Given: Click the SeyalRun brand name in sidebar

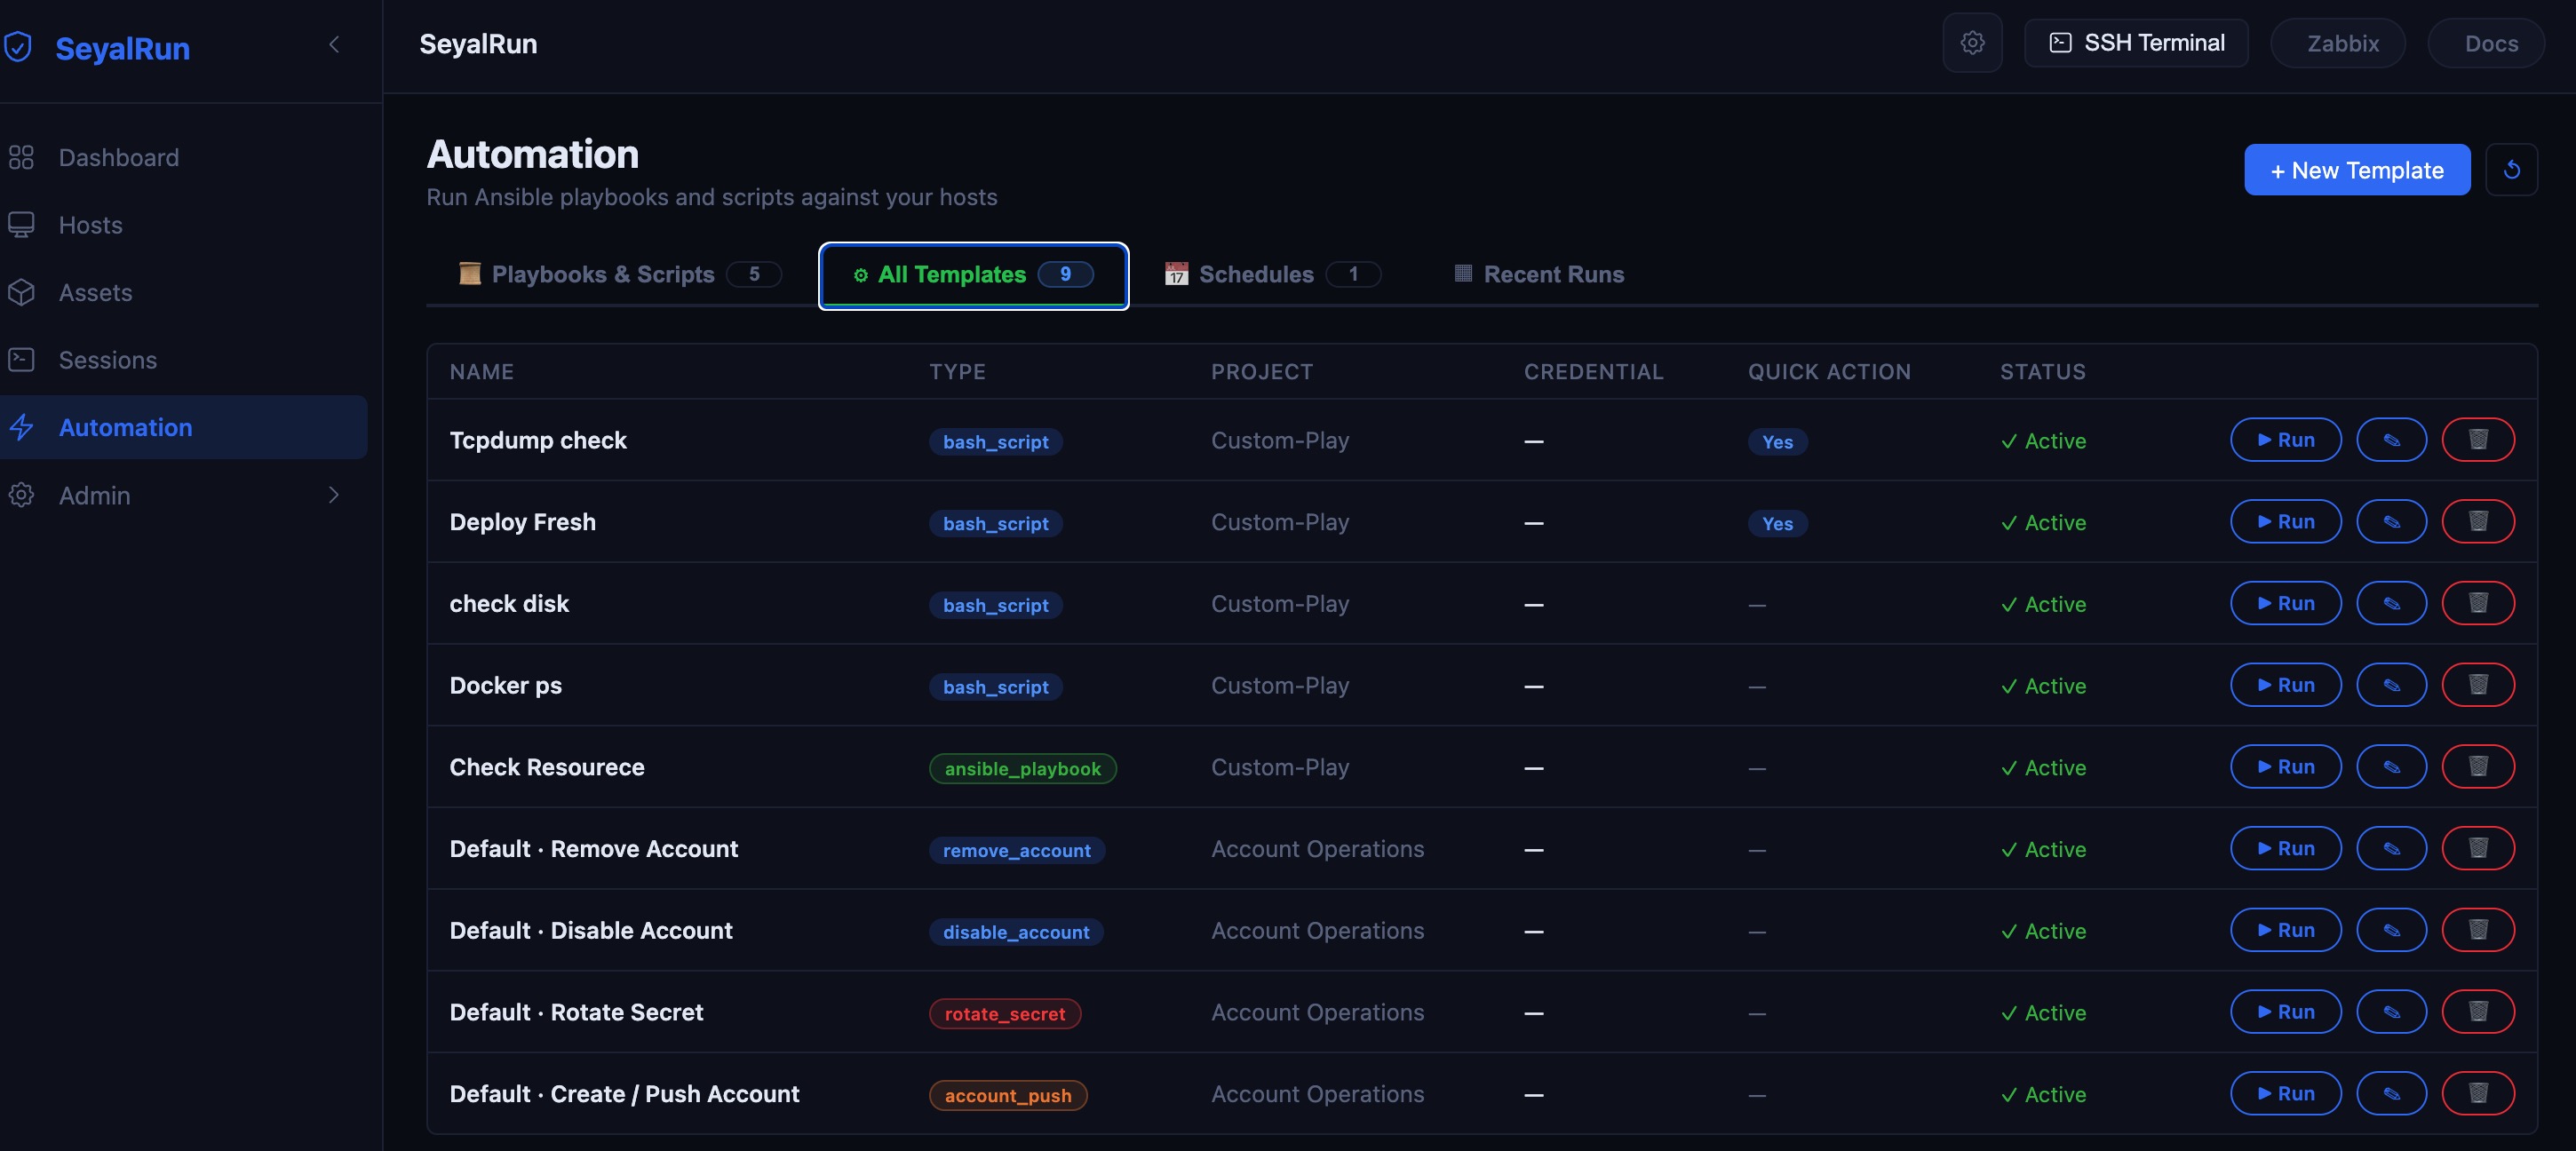Looking at the screenshot, I should tap(122, 48).
